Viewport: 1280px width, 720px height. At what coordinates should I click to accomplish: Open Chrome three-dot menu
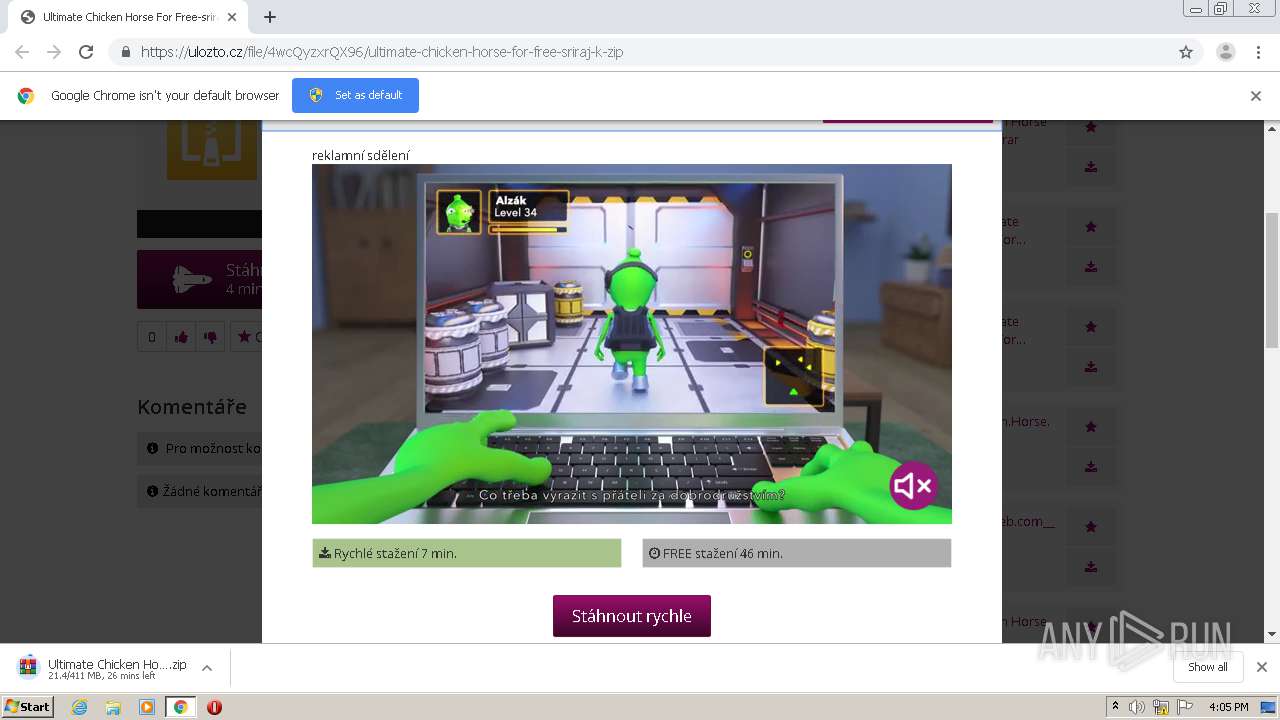1258,52
